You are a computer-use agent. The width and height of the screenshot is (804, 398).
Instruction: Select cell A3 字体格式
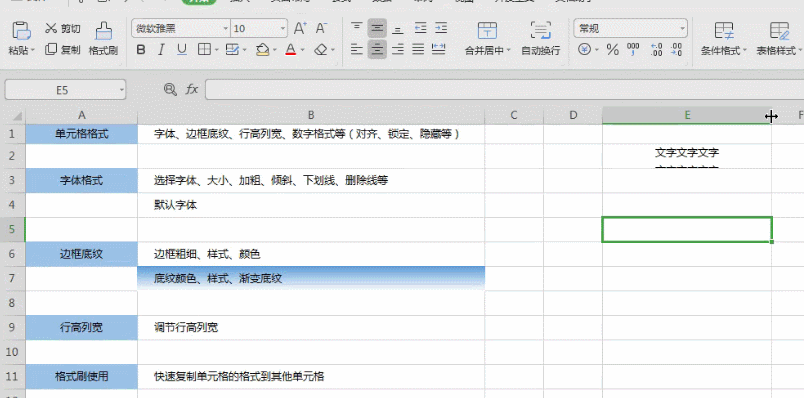pos(82,181)
